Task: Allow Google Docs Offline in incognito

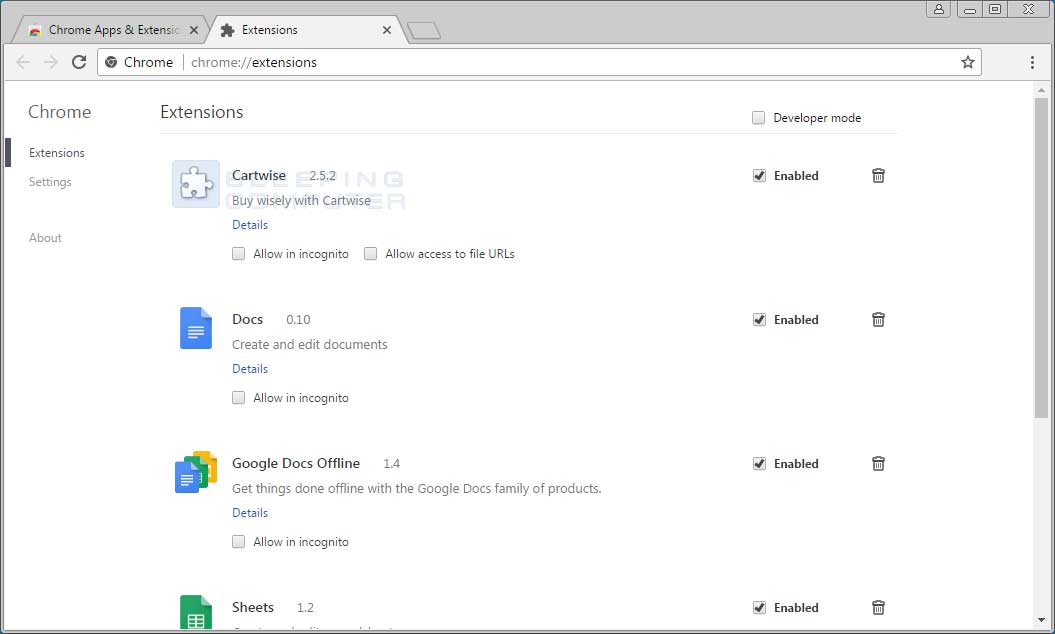Action: (238, 542)
